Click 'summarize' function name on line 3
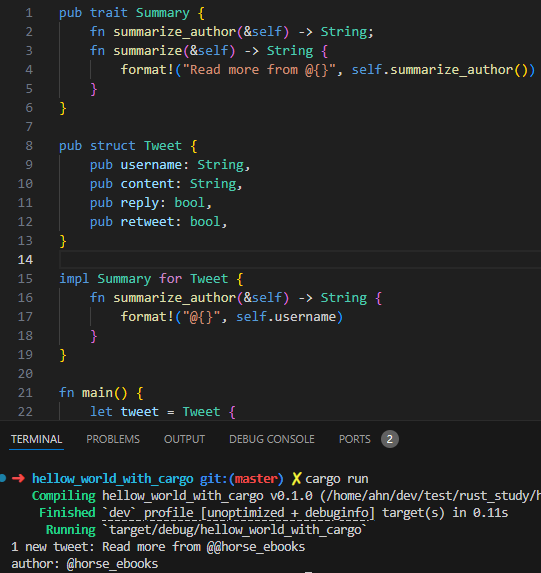 pos(148,51)
